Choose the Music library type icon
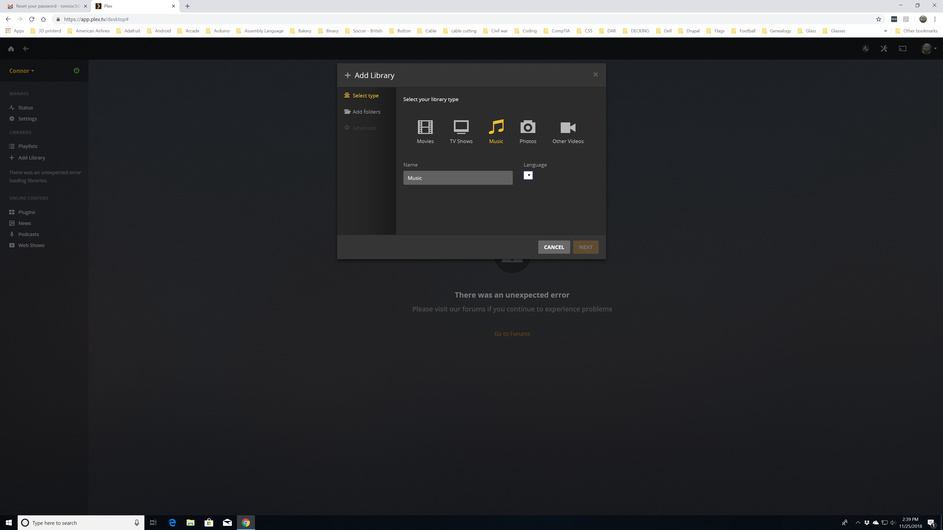 click(496, 131)
